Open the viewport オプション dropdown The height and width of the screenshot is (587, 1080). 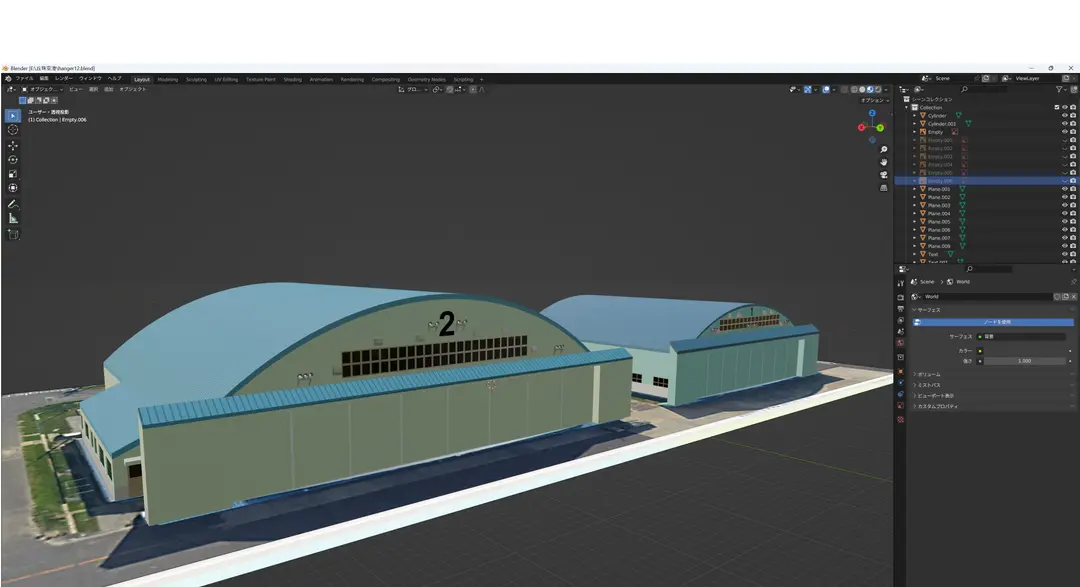[875, 101]
